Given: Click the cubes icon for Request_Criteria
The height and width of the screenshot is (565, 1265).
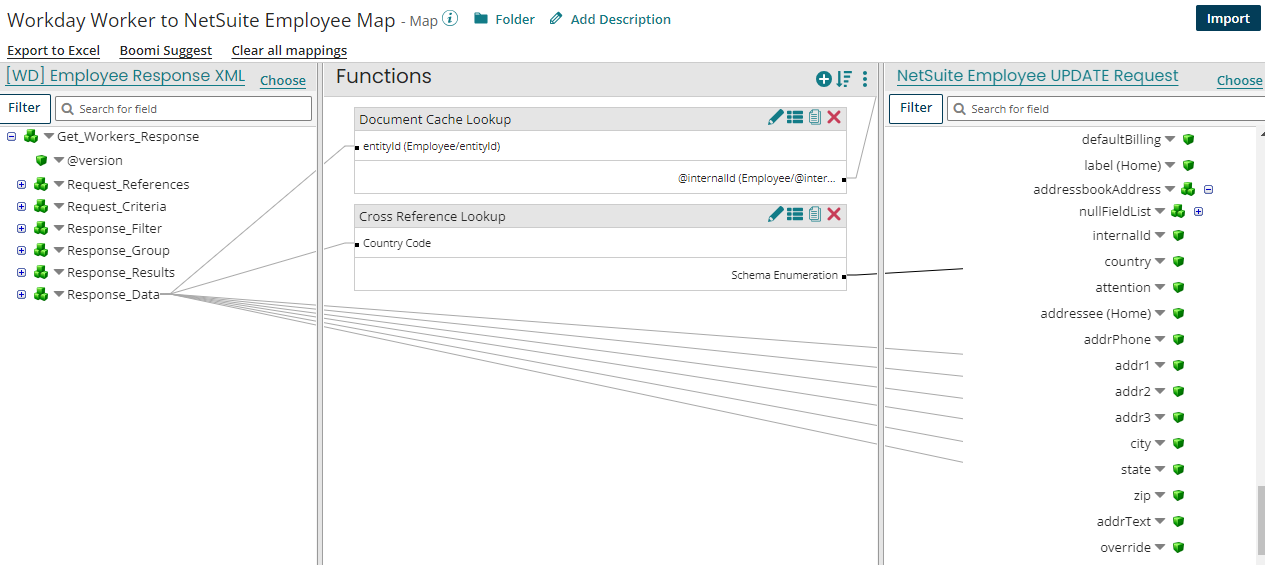Looking at the screenshot, I should pos(41,206).
